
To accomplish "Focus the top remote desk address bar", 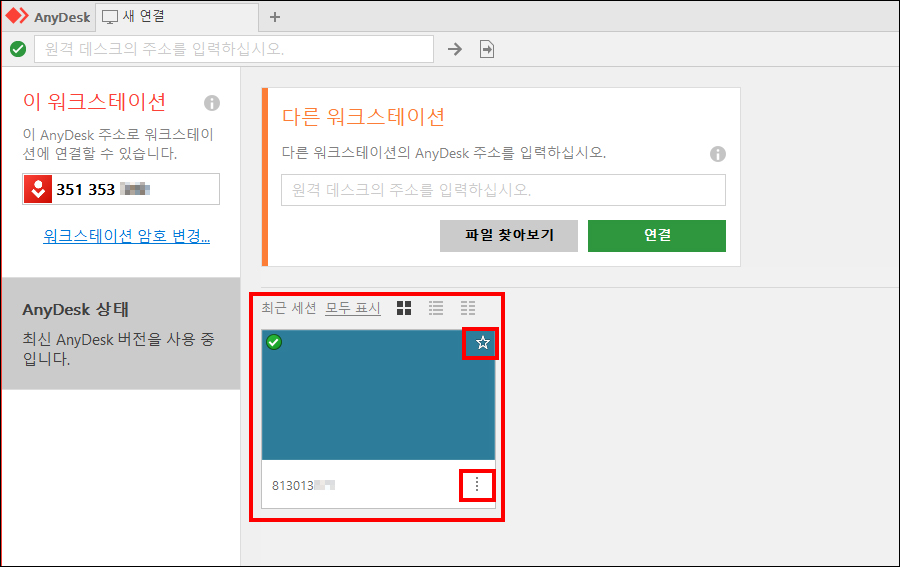I will (234, 49).
